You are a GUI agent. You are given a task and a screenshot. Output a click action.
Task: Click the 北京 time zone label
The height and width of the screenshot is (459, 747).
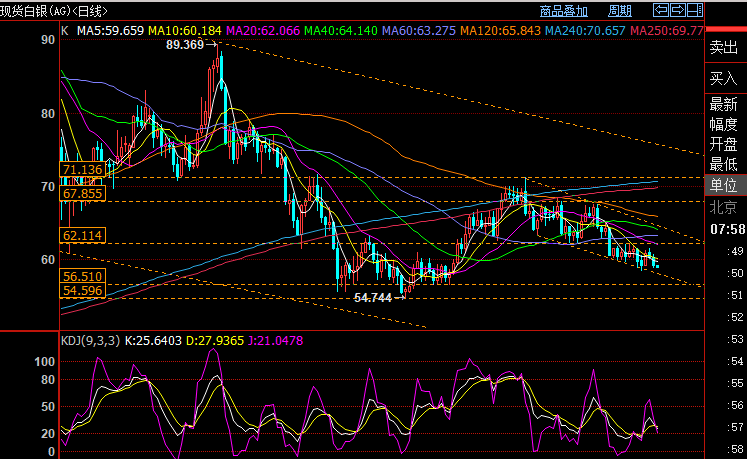click(x=723, y=207)
